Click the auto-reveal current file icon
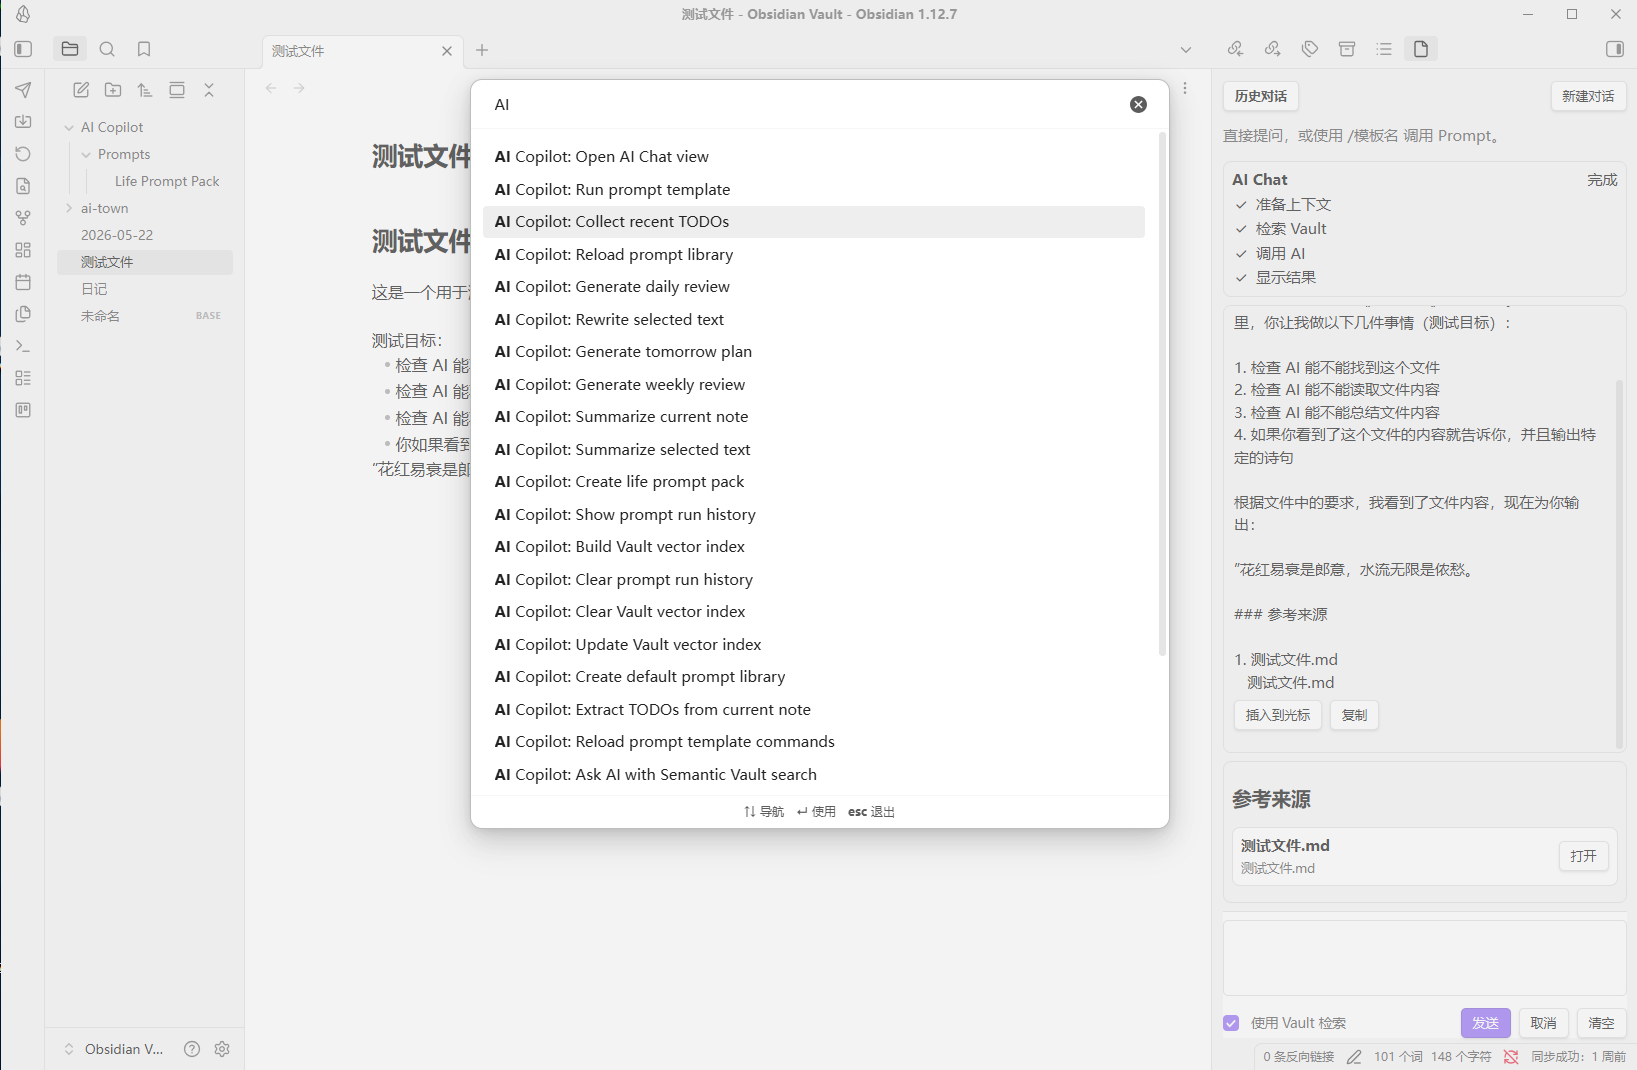 [x=177, y=90]
